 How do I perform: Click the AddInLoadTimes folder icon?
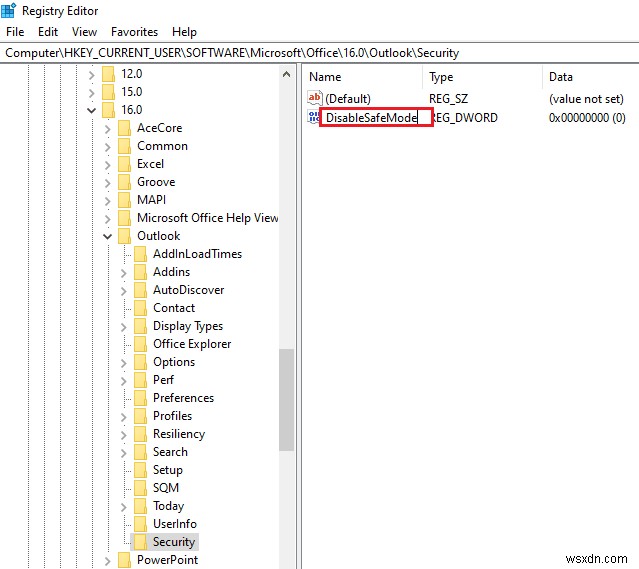[140, 254]
